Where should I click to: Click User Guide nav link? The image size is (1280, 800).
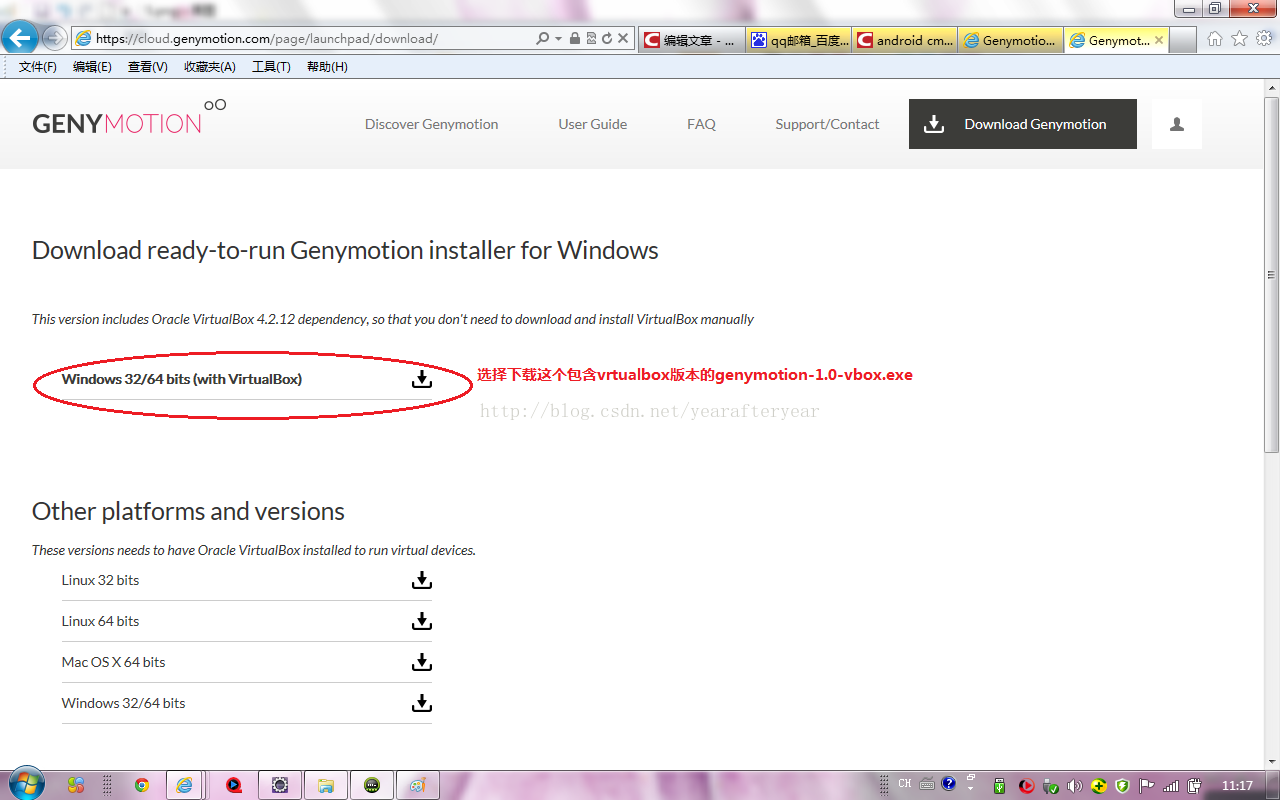tap(593, 124)
